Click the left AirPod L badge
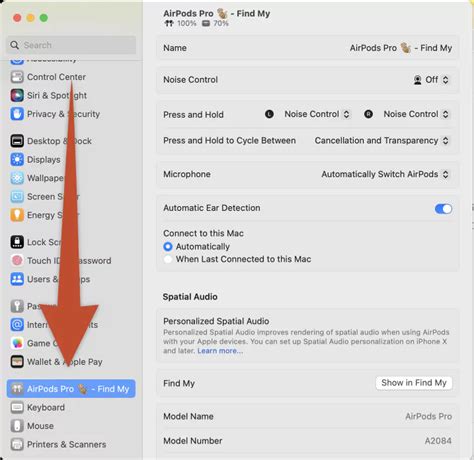 269,114
